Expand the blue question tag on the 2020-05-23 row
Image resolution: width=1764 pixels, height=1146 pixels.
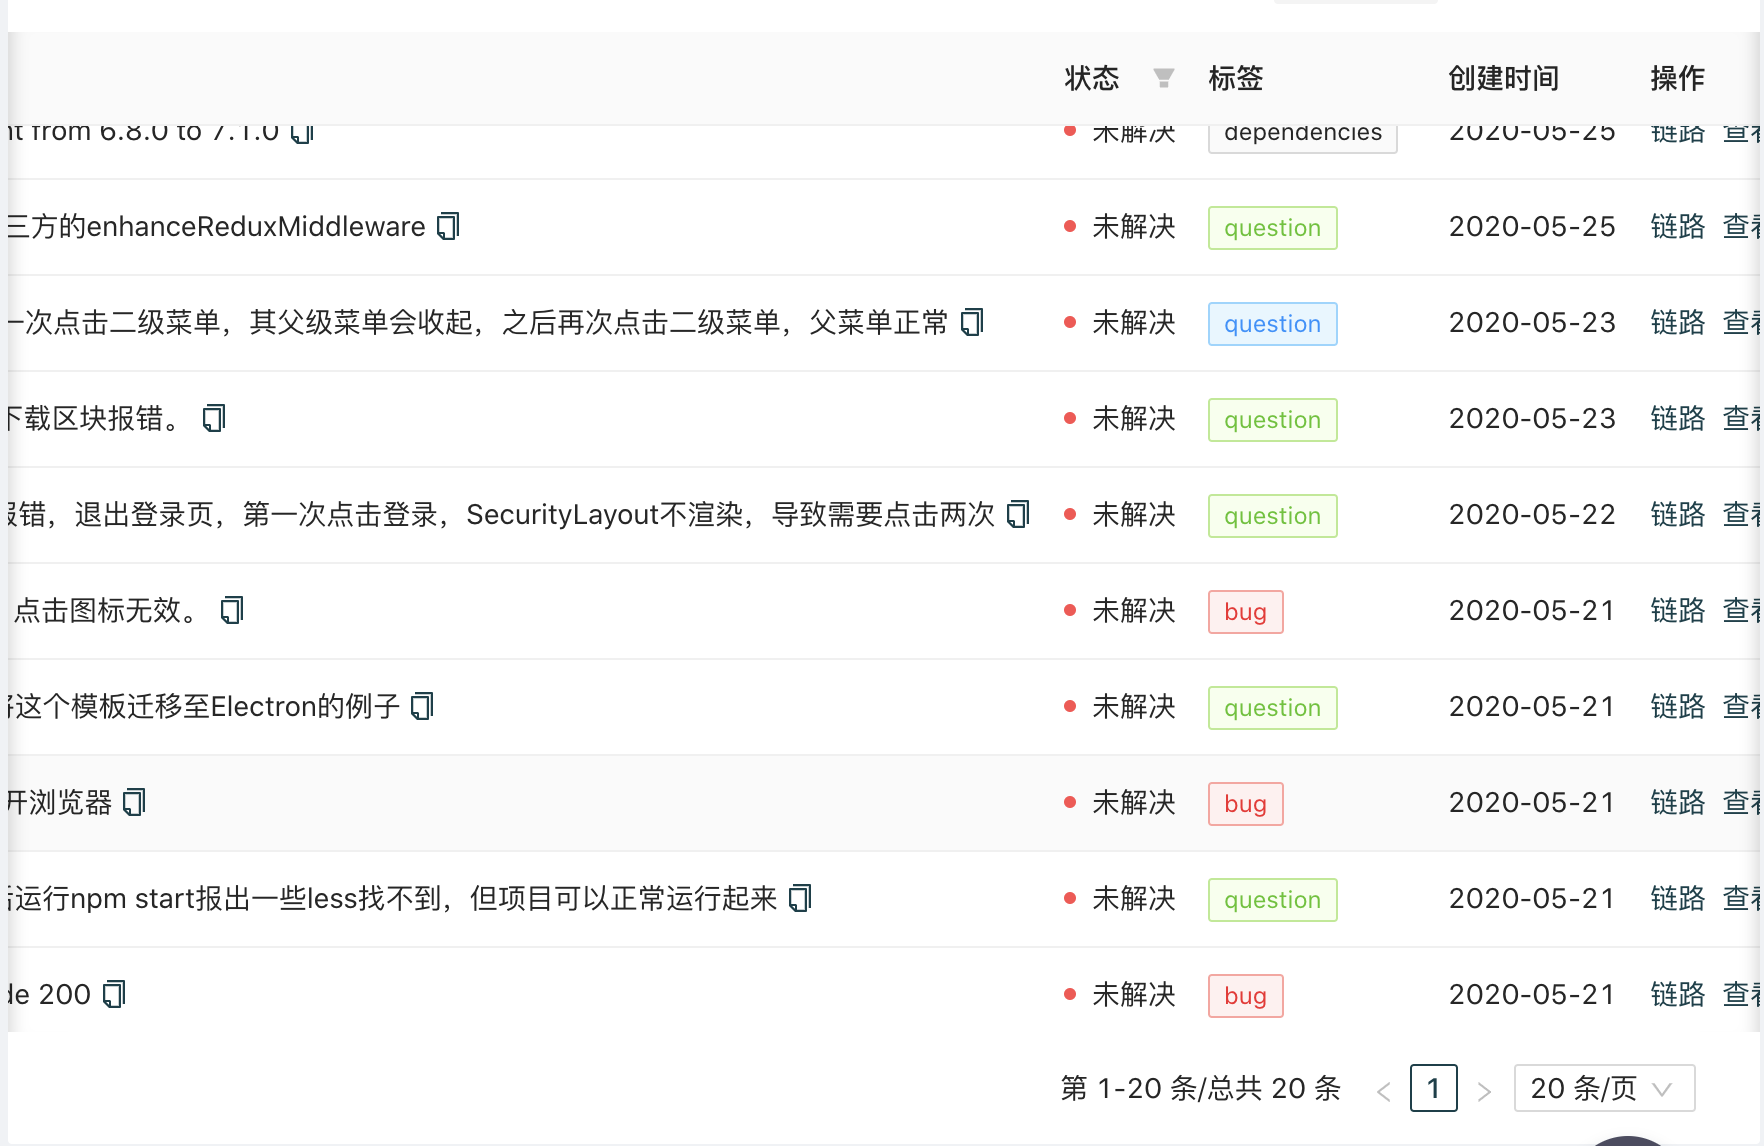tap(1272, 323)
